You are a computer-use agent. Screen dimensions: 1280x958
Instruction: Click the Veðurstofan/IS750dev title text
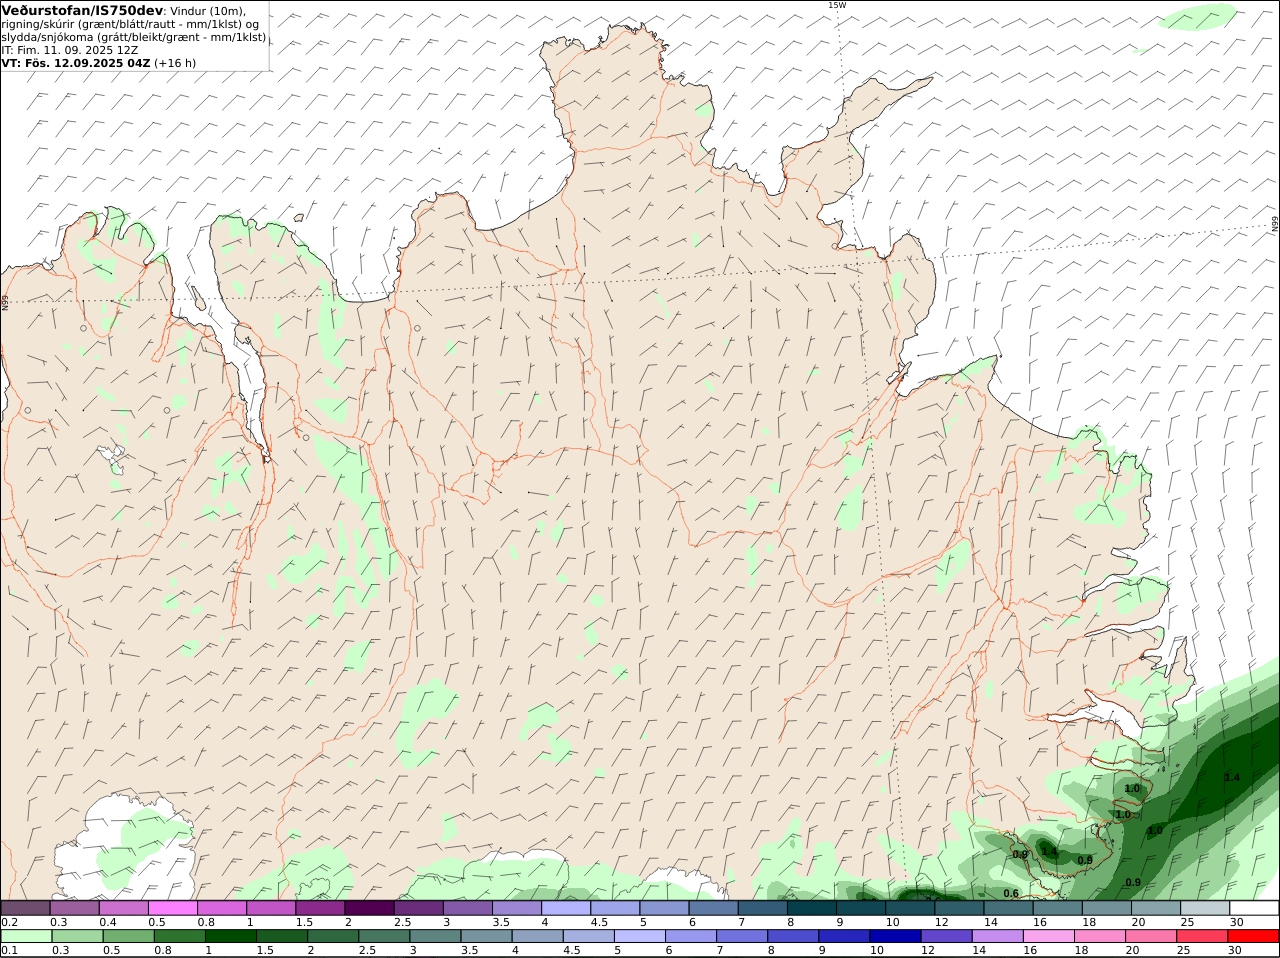pyautogui.click(x=82, y=10)
